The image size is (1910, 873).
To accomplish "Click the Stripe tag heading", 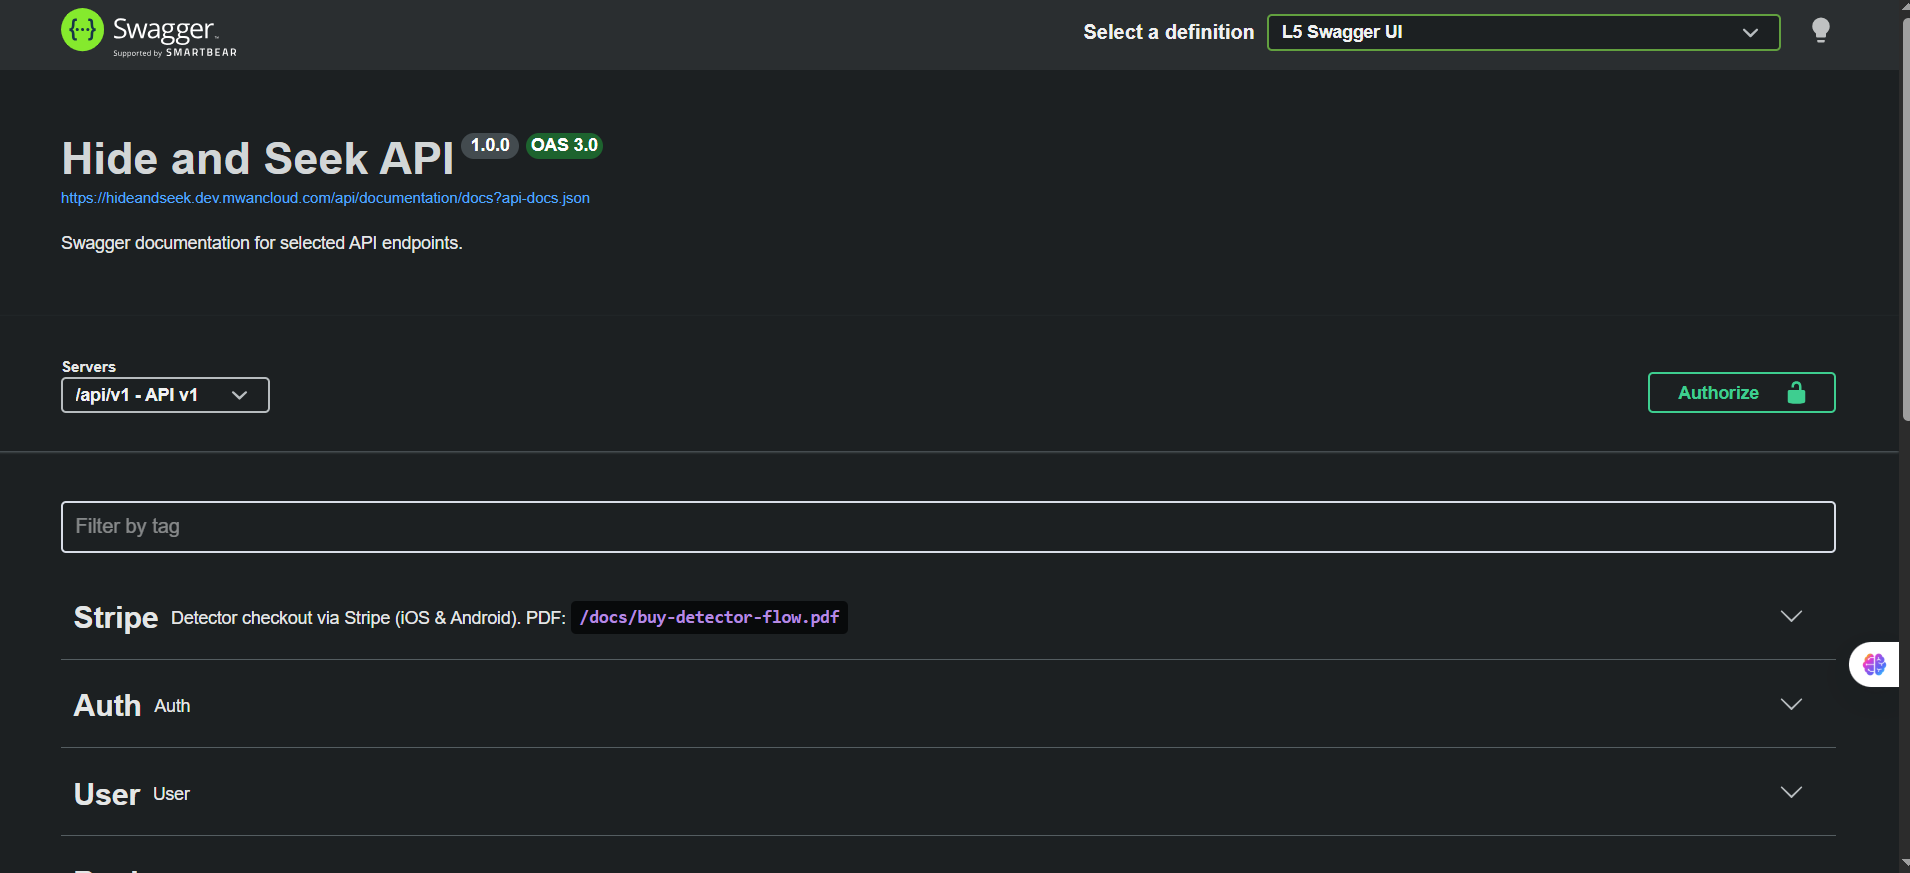I will pyautogui.click(x=116, y=618).
